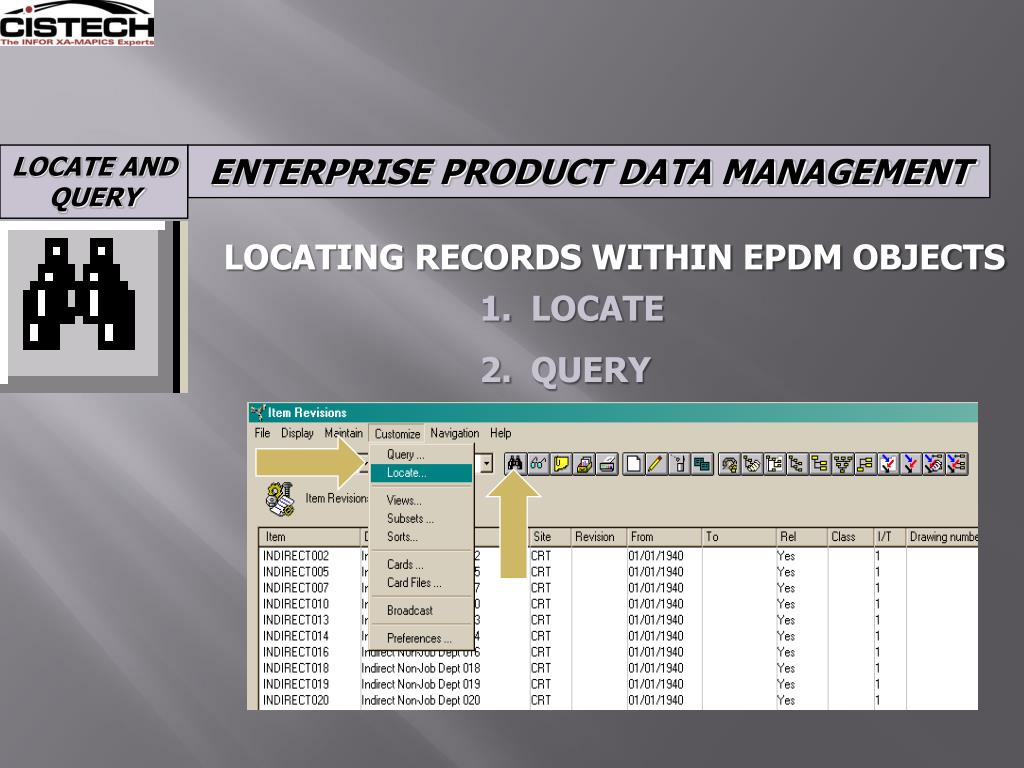
Task: Select the INDIRECT020 row
Action: coord(618,700)
